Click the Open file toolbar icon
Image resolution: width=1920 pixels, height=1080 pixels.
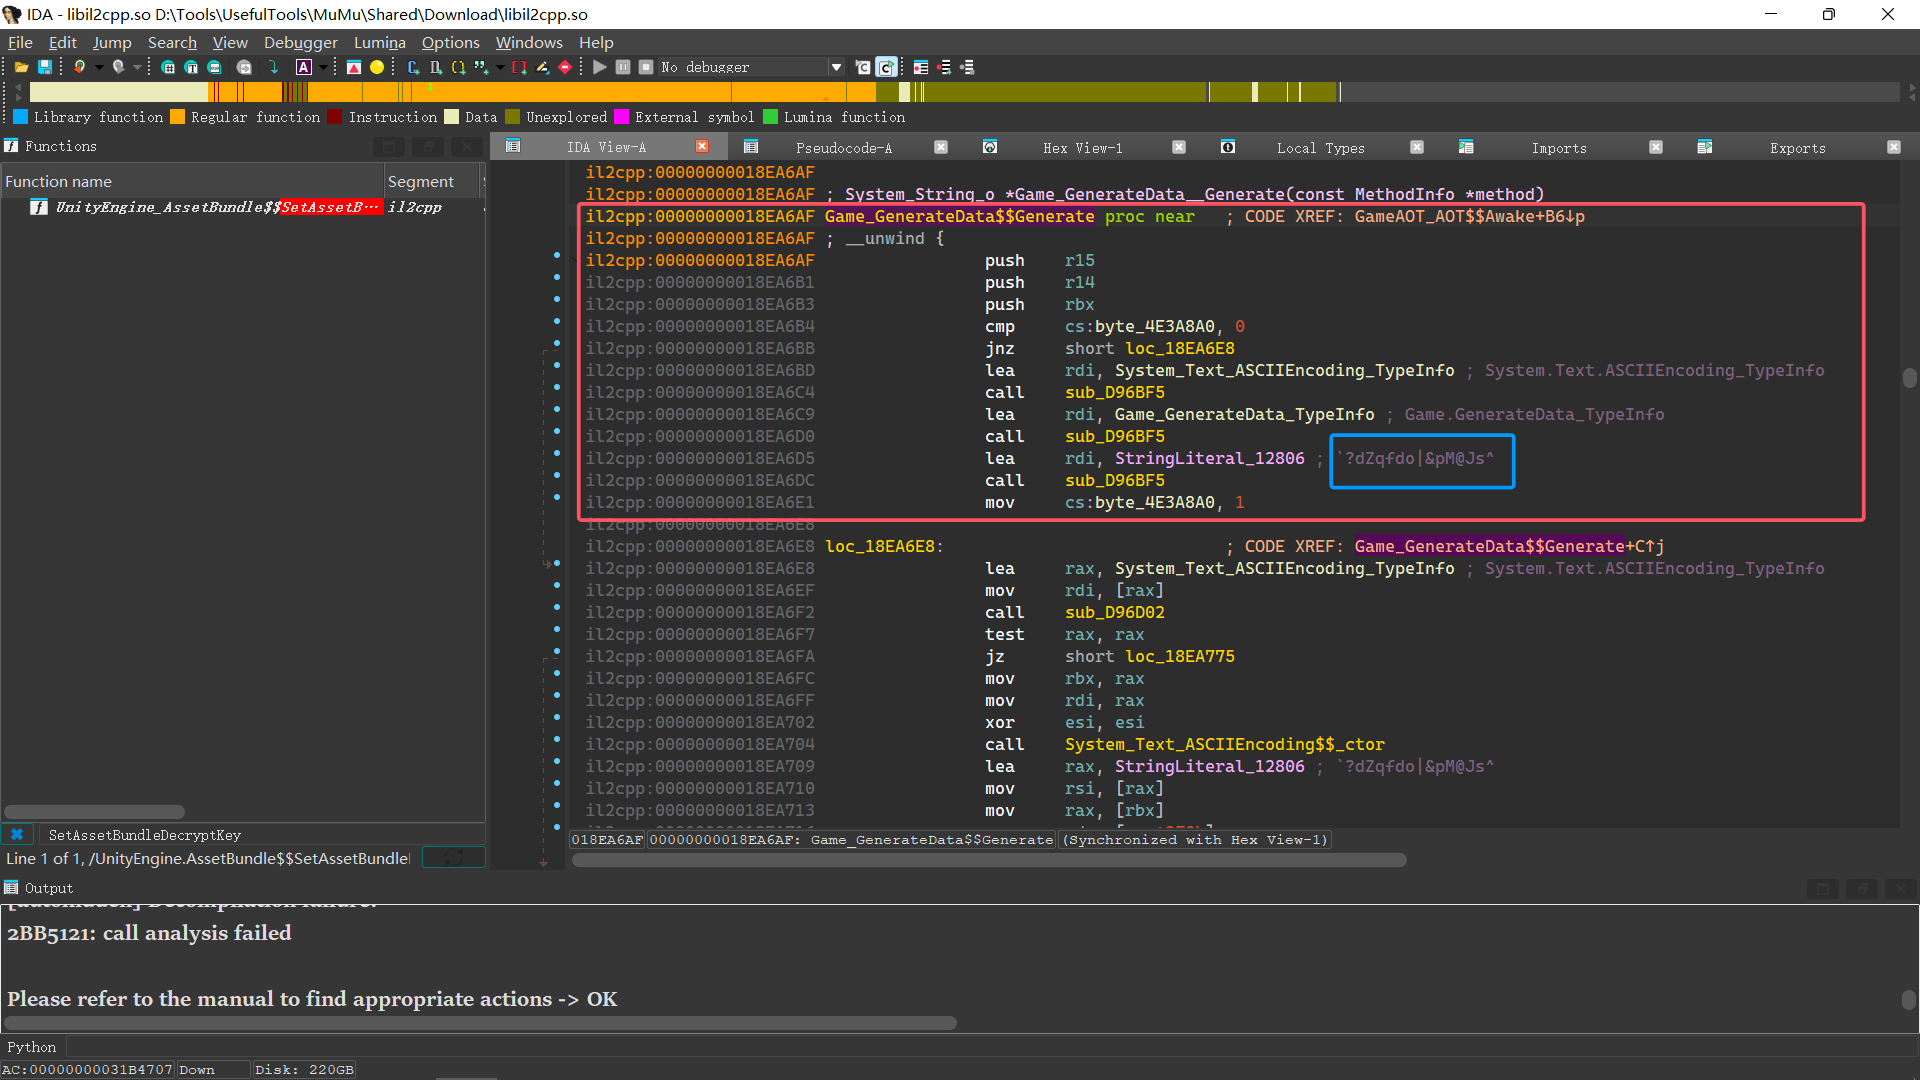tap(21, 67)
